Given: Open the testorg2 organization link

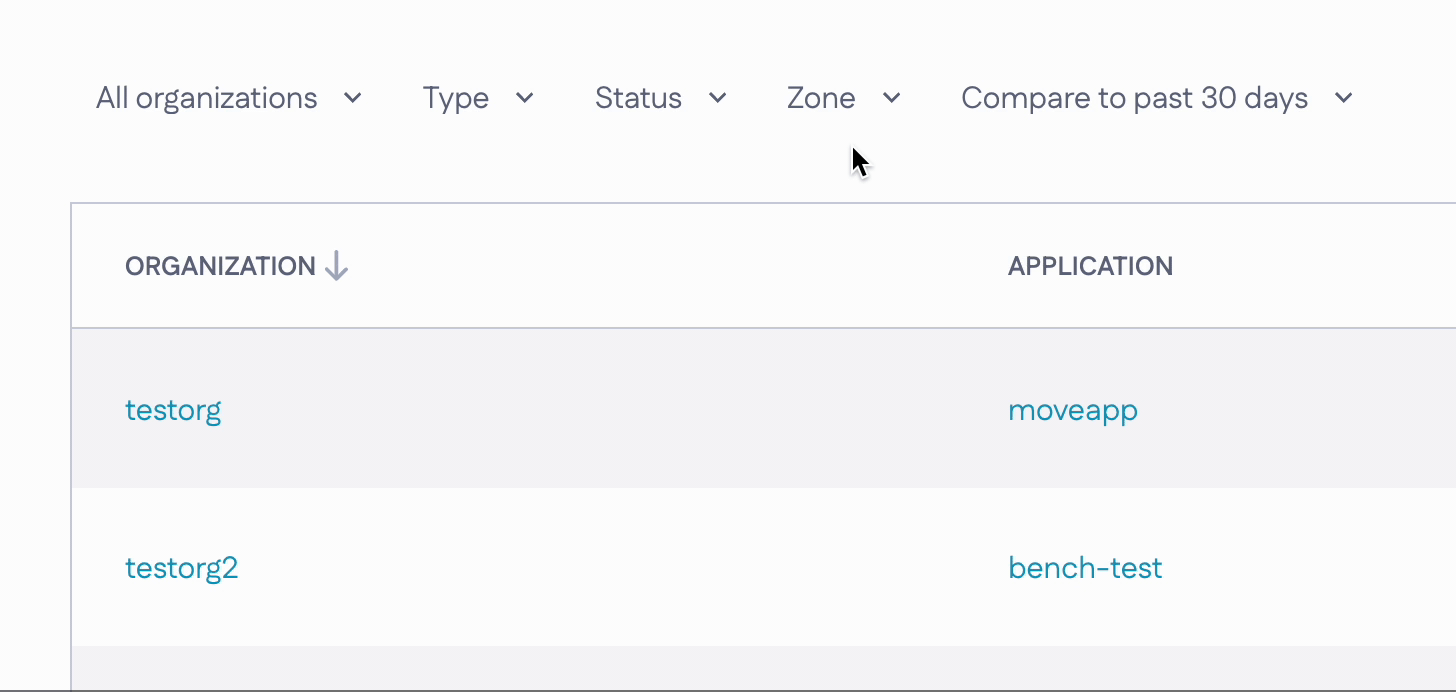Looking at the screenshot, I should pos(181,568).
